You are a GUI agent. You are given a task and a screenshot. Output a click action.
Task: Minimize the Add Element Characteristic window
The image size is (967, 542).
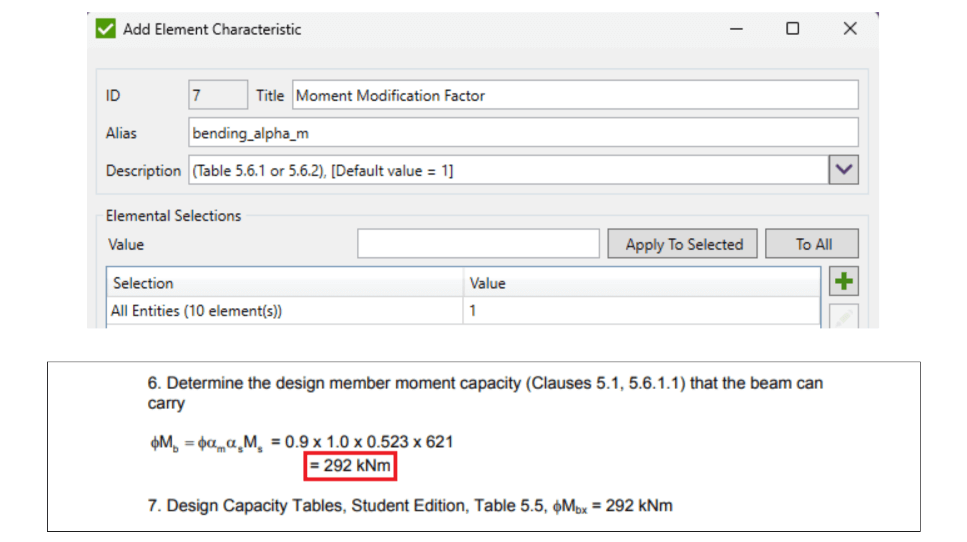[736, 29]
